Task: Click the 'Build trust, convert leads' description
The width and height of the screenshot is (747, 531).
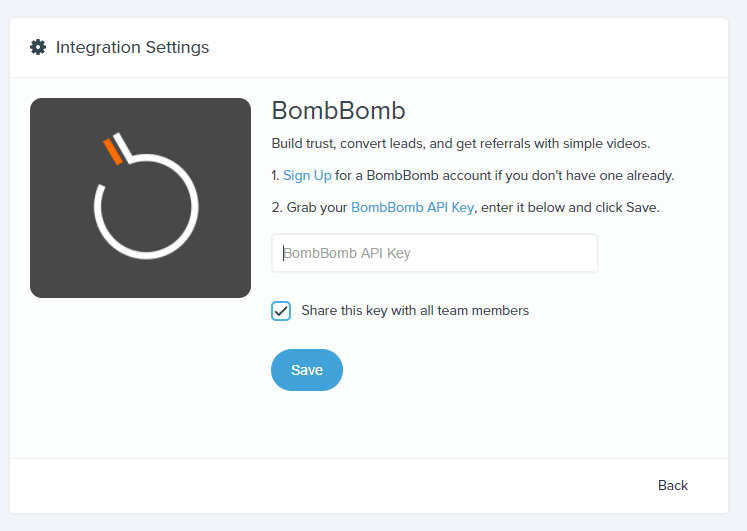Action: (x=461, y=144)
